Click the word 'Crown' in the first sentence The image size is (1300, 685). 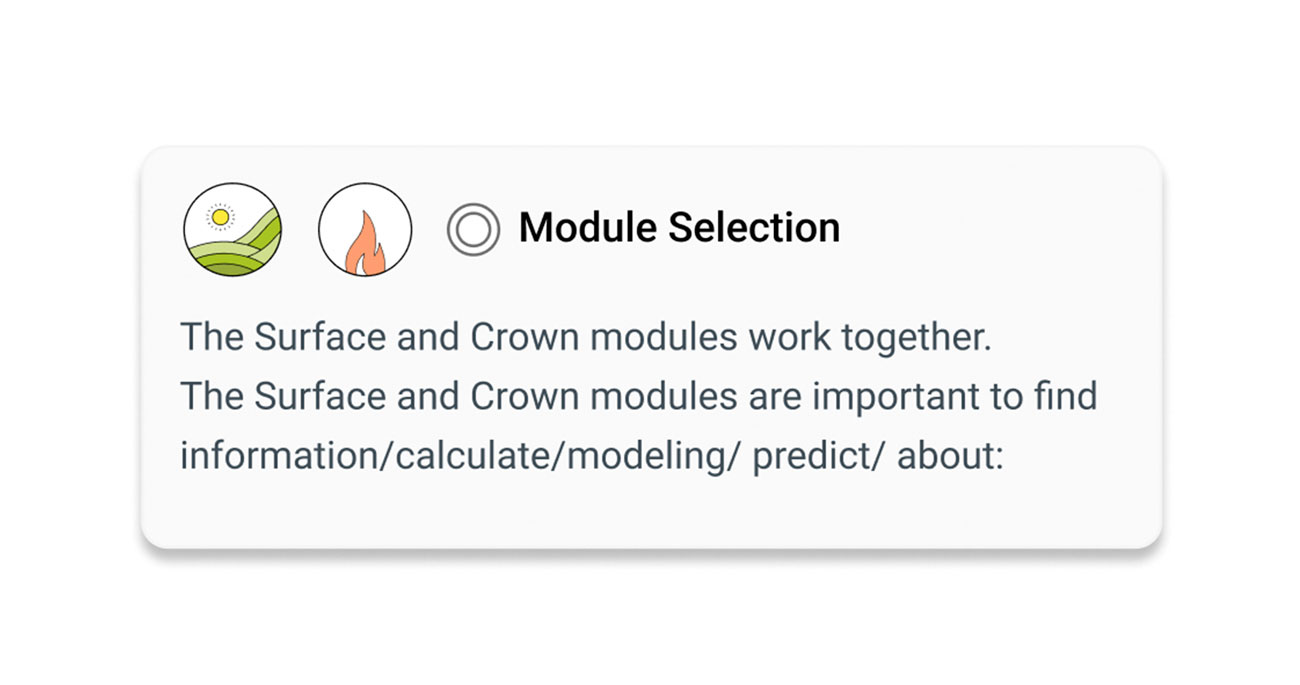tap(525, 338)
